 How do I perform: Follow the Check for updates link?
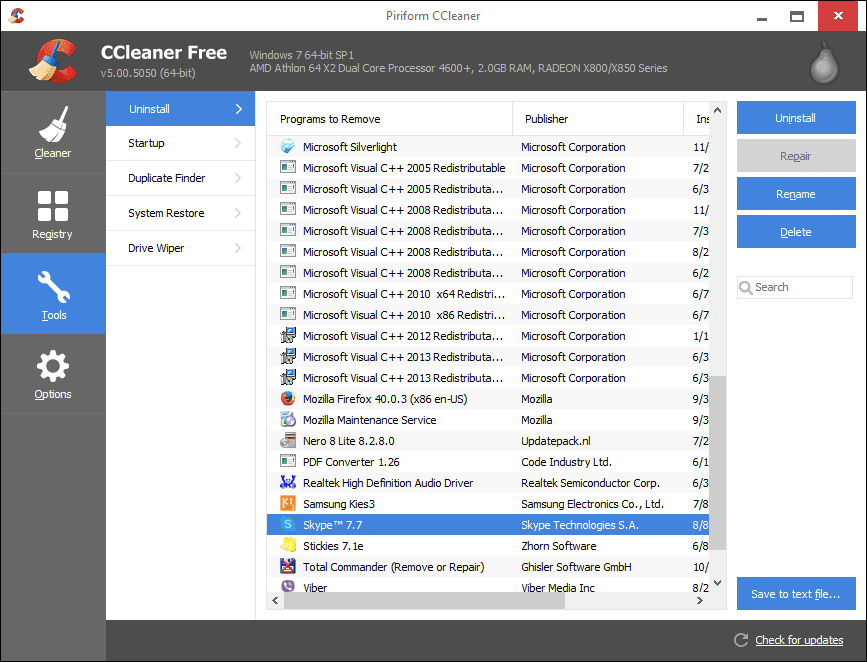coord(799,640)
